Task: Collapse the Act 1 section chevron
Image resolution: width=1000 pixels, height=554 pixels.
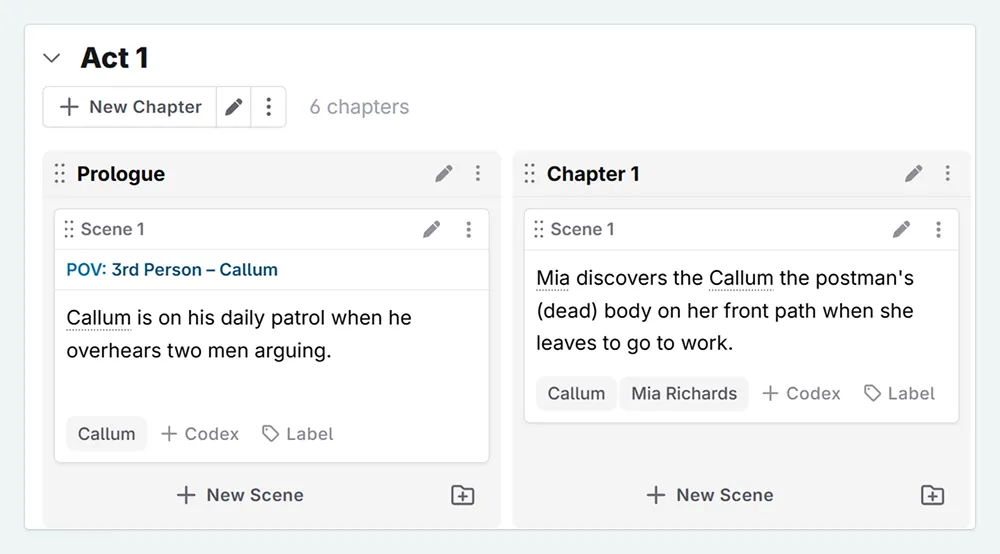Action: 52,59
